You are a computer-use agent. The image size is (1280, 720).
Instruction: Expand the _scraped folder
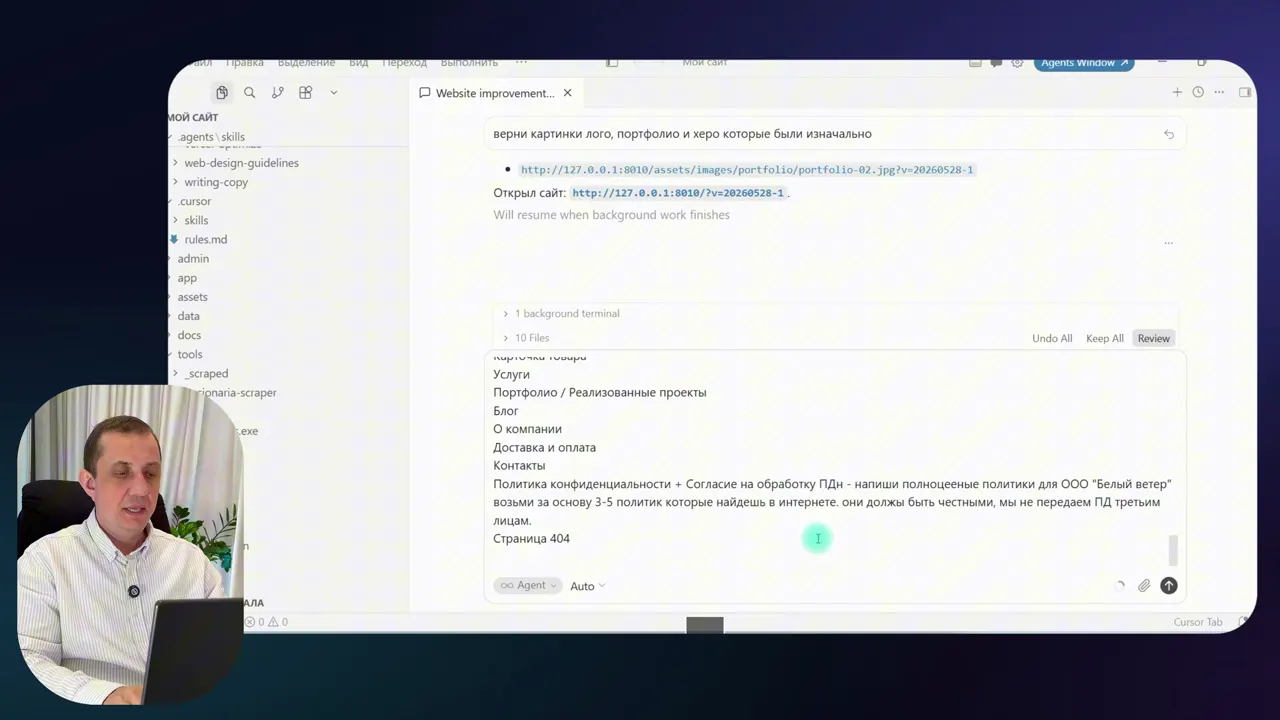(x=206, y=374)
